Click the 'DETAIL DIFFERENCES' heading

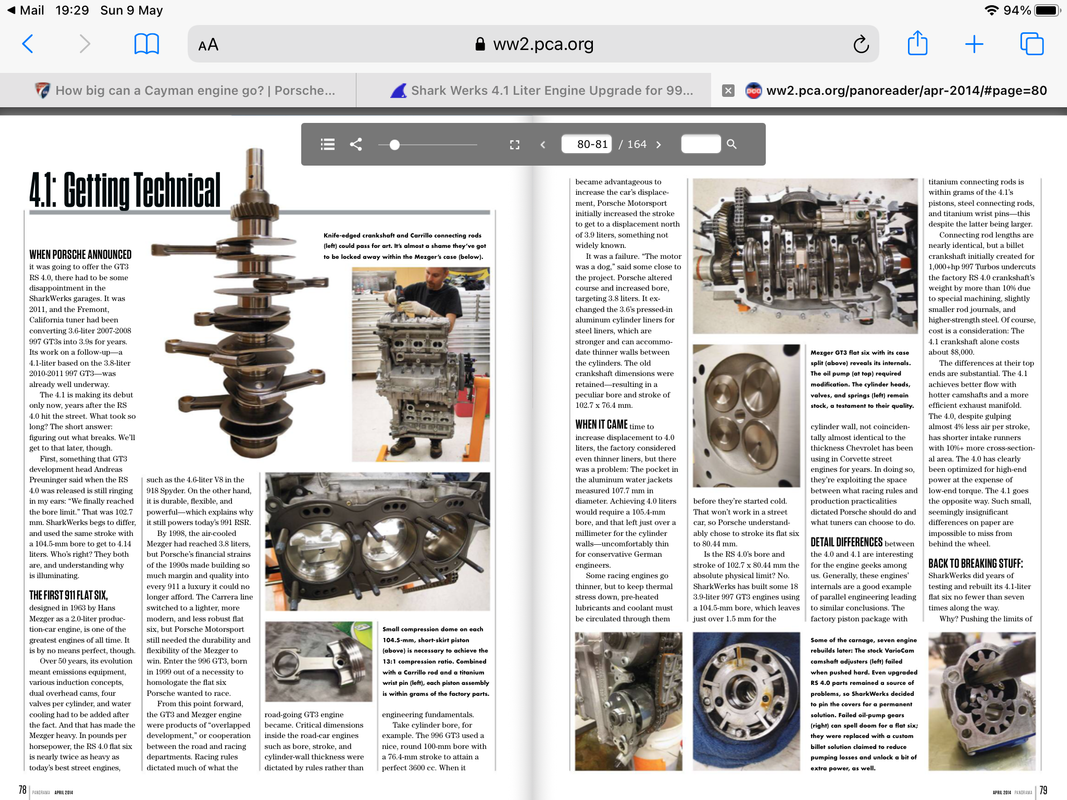[847, 542]
